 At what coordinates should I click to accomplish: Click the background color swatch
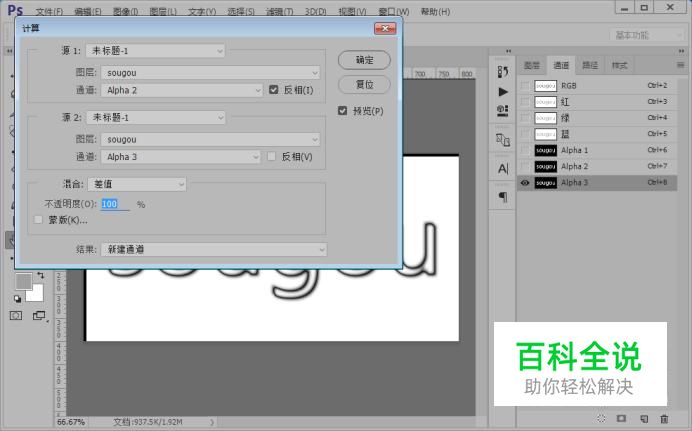pos(37,295)
